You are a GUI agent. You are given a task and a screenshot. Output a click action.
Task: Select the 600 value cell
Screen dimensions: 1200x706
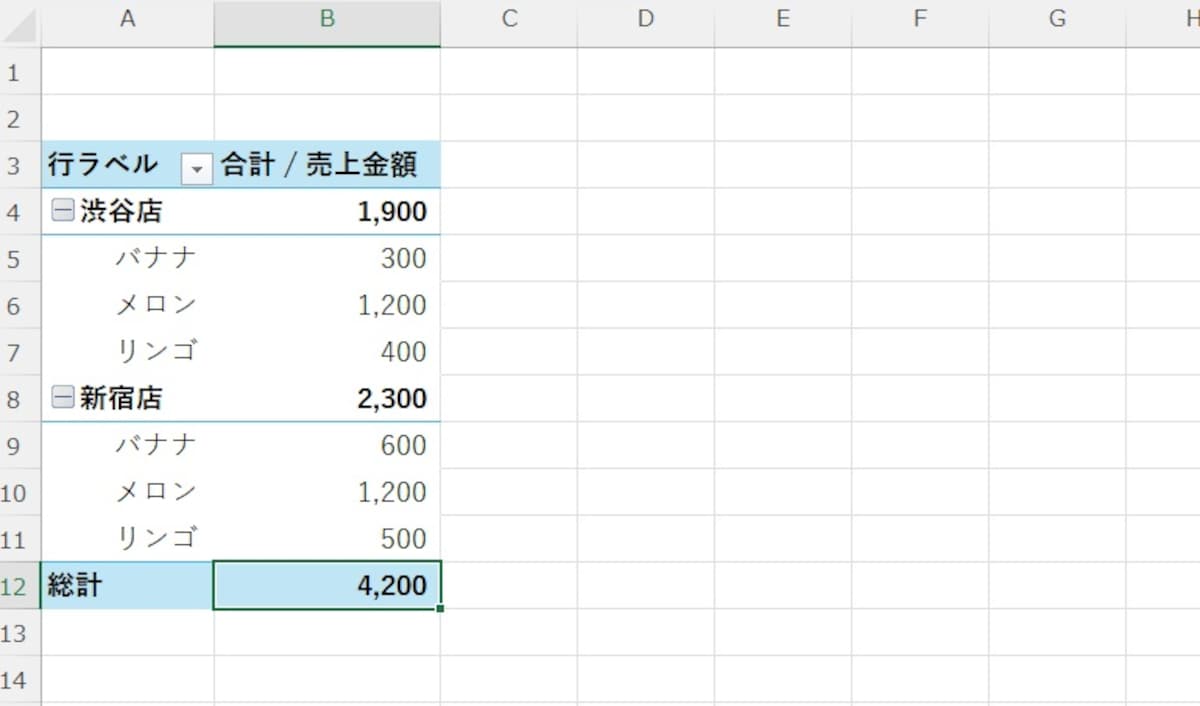pyautogui.click(x=327, y=445)
